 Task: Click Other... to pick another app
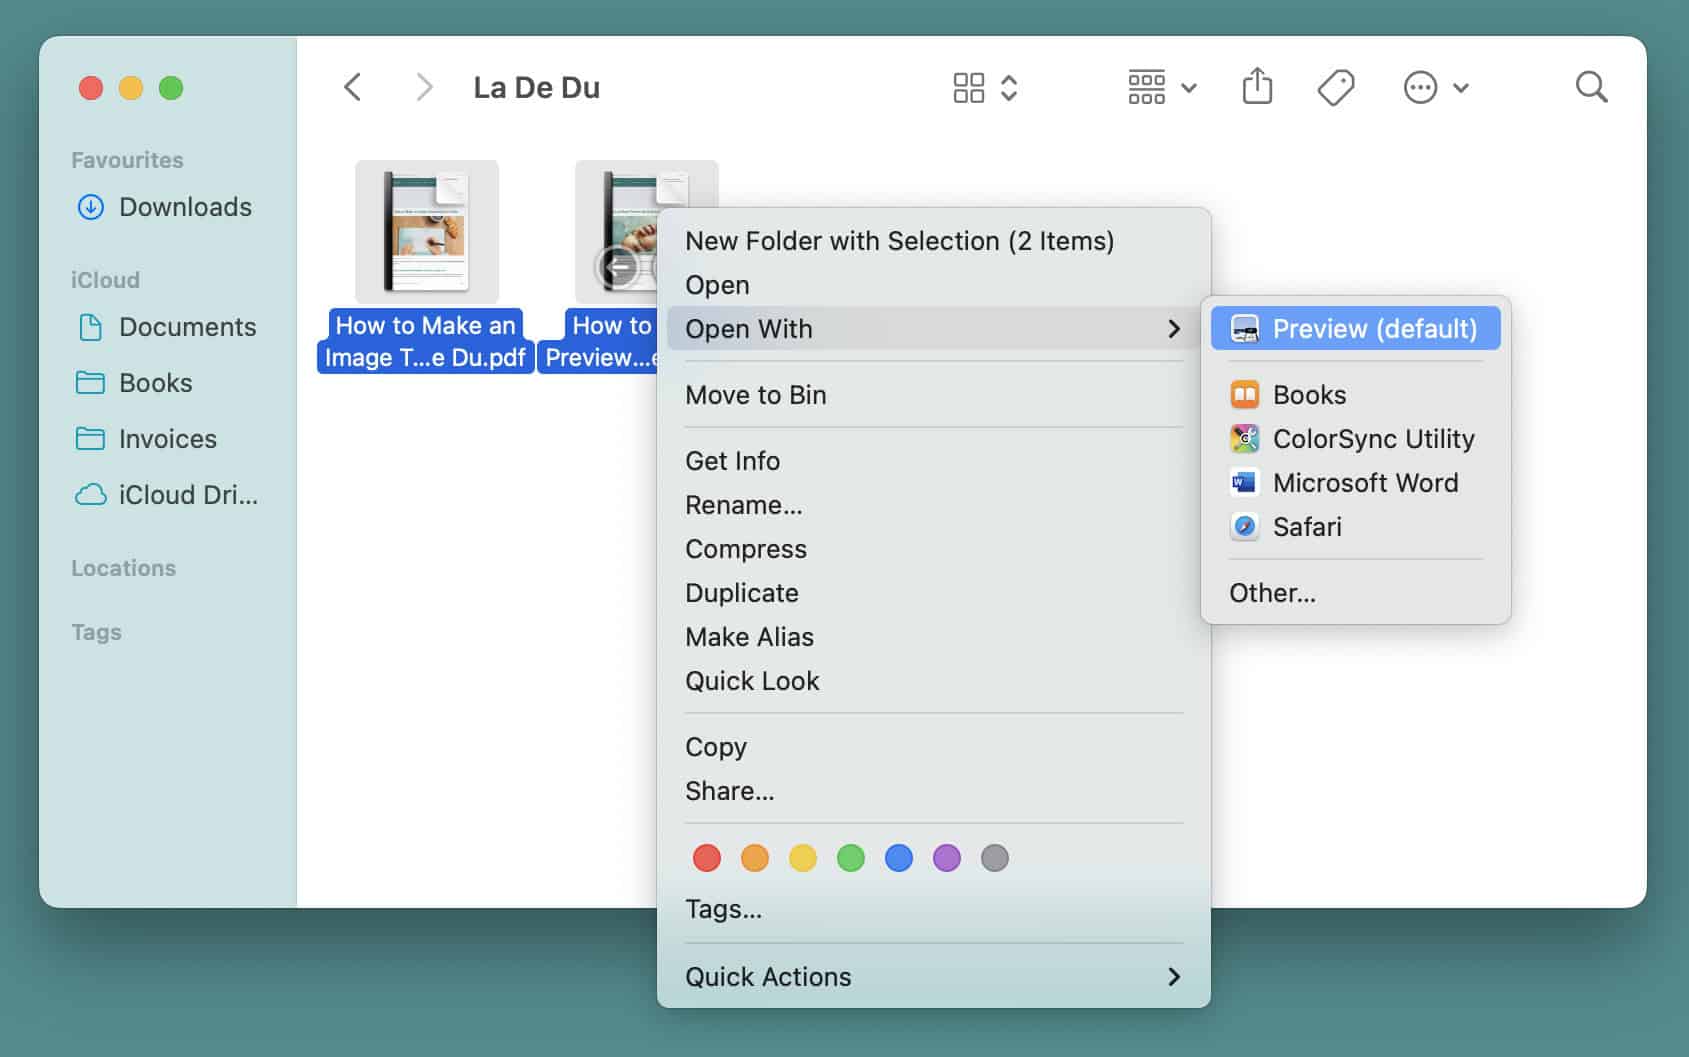pos(1271,592)
